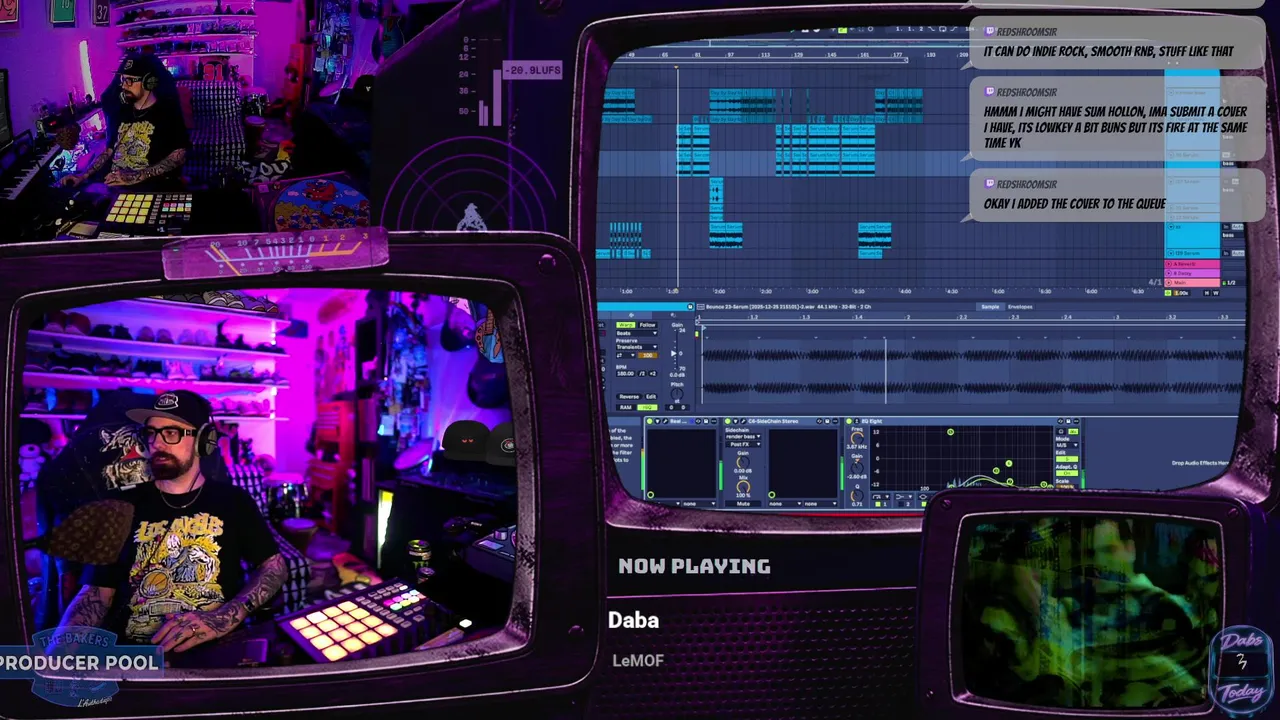Click the save preset icon on EQ Eight
The height and width of the screenshot is (720, 1280).
pos(1068,421)
